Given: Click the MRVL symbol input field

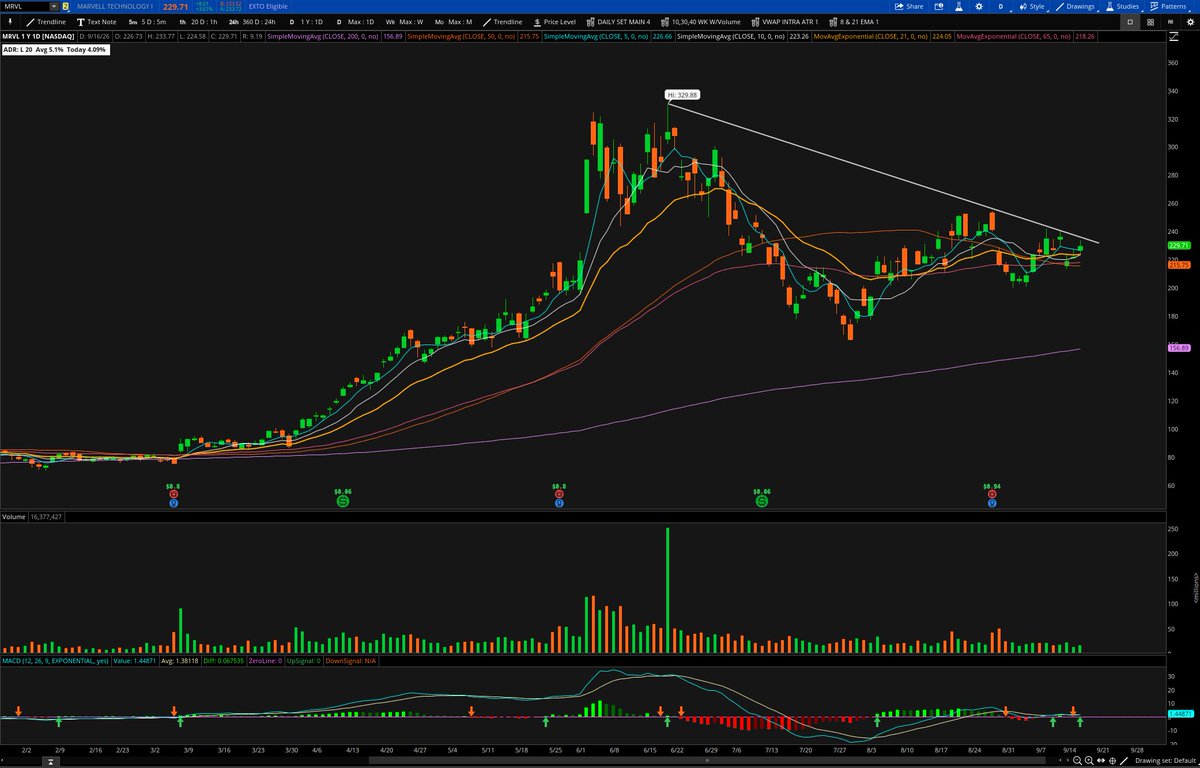Looking at the screenshot, I should 25,6.
